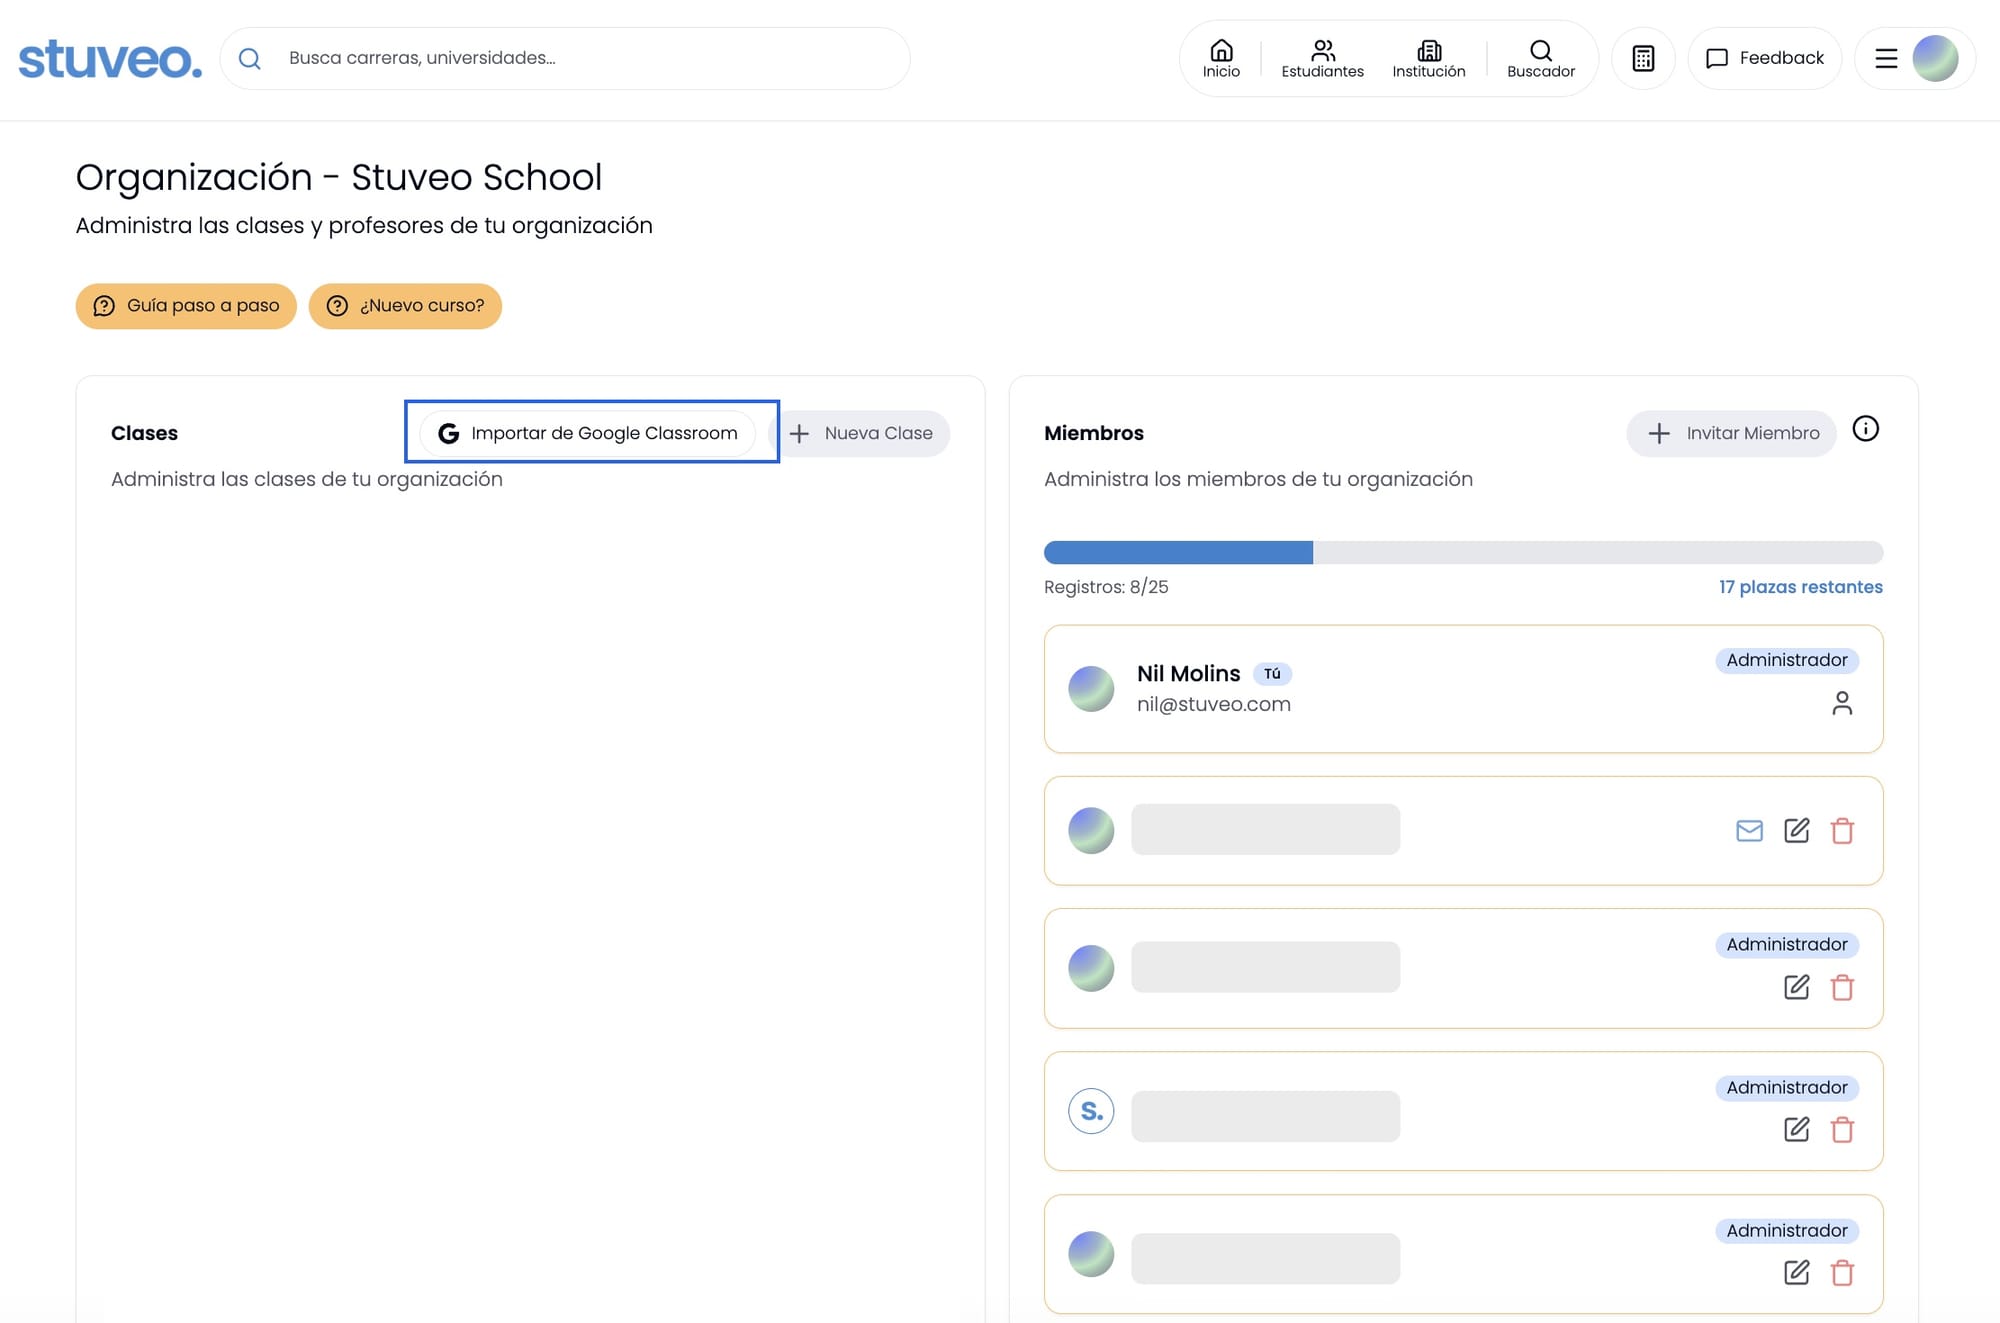The width and height of the screenshot is (2000, 1323).
Task: Open the Institución section
Action: coord(1429,58)
